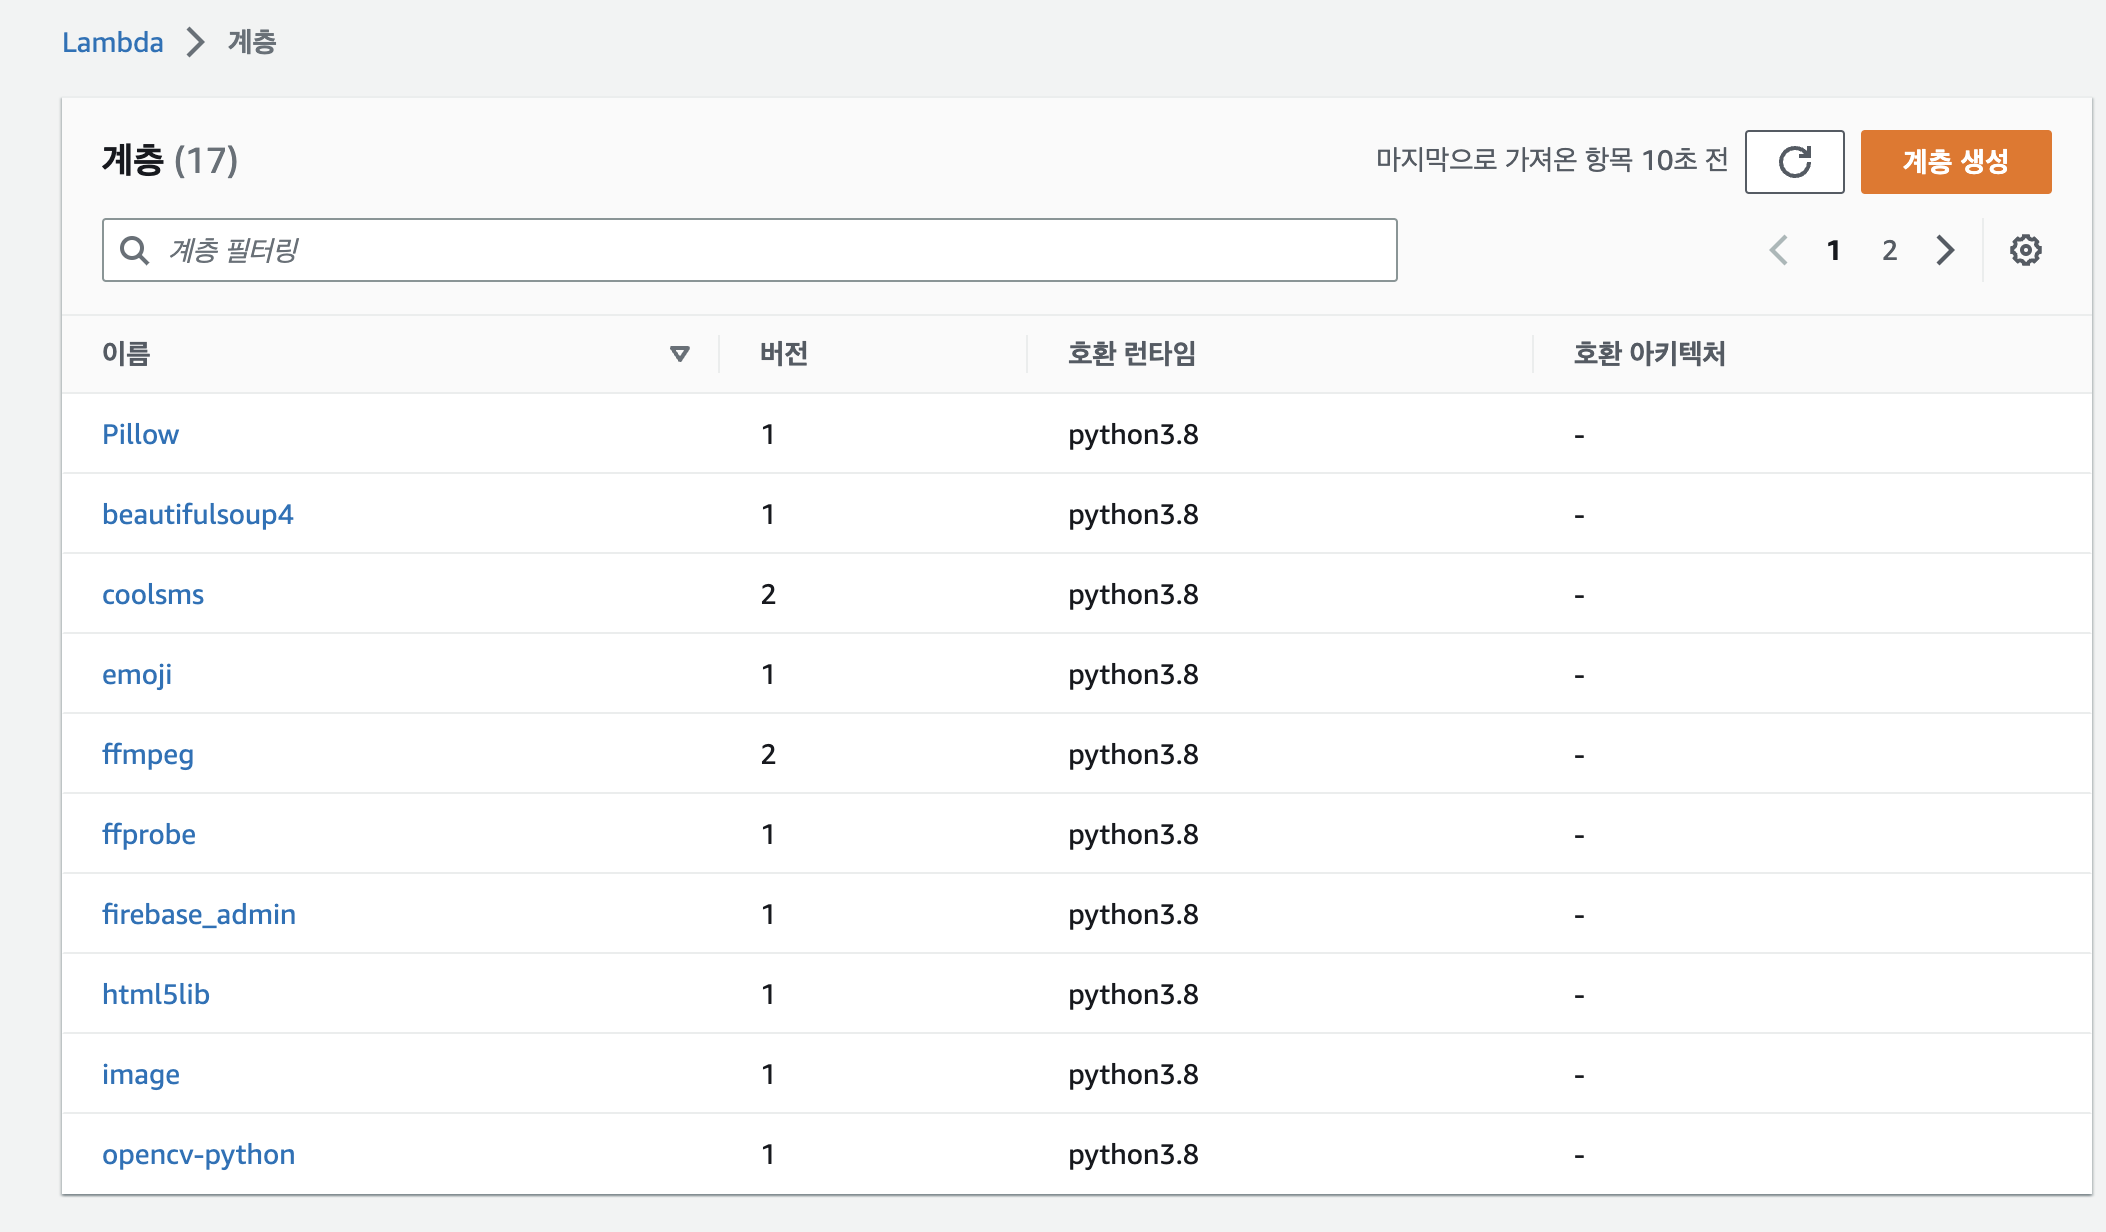
Task: Go to page 2
Action: tap(1889, 250)
